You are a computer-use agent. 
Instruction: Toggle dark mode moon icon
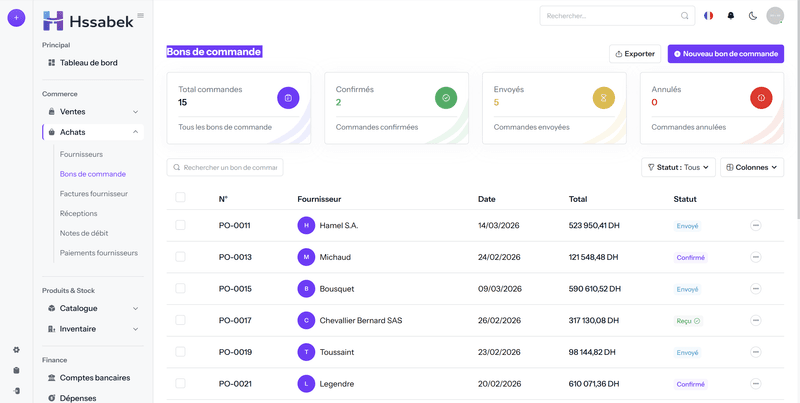[752, 16]
